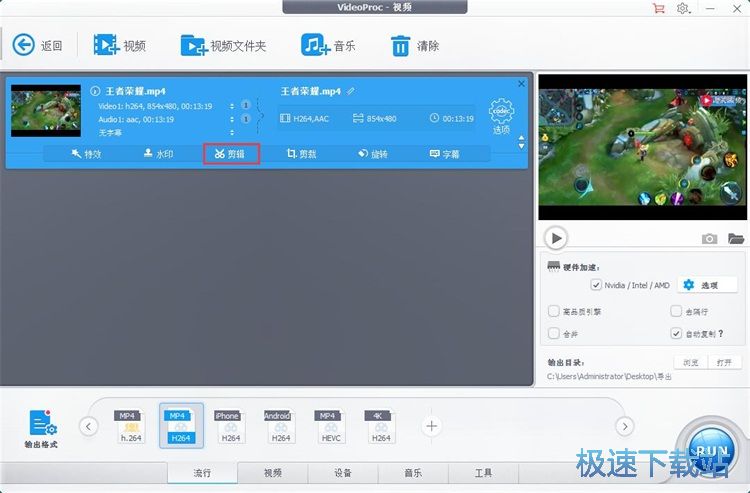Toggle the 自动复制 checkbox
This screenshot has width=750, height=493.
tap(676, 333)
